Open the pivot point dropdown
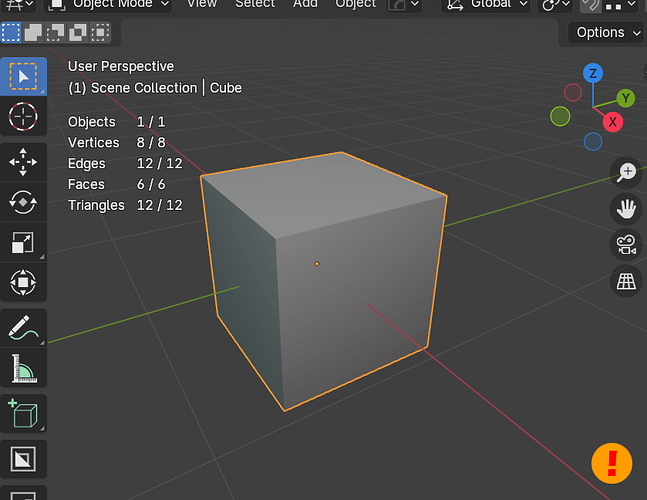The image size is (647, 500). pos(556,5)
